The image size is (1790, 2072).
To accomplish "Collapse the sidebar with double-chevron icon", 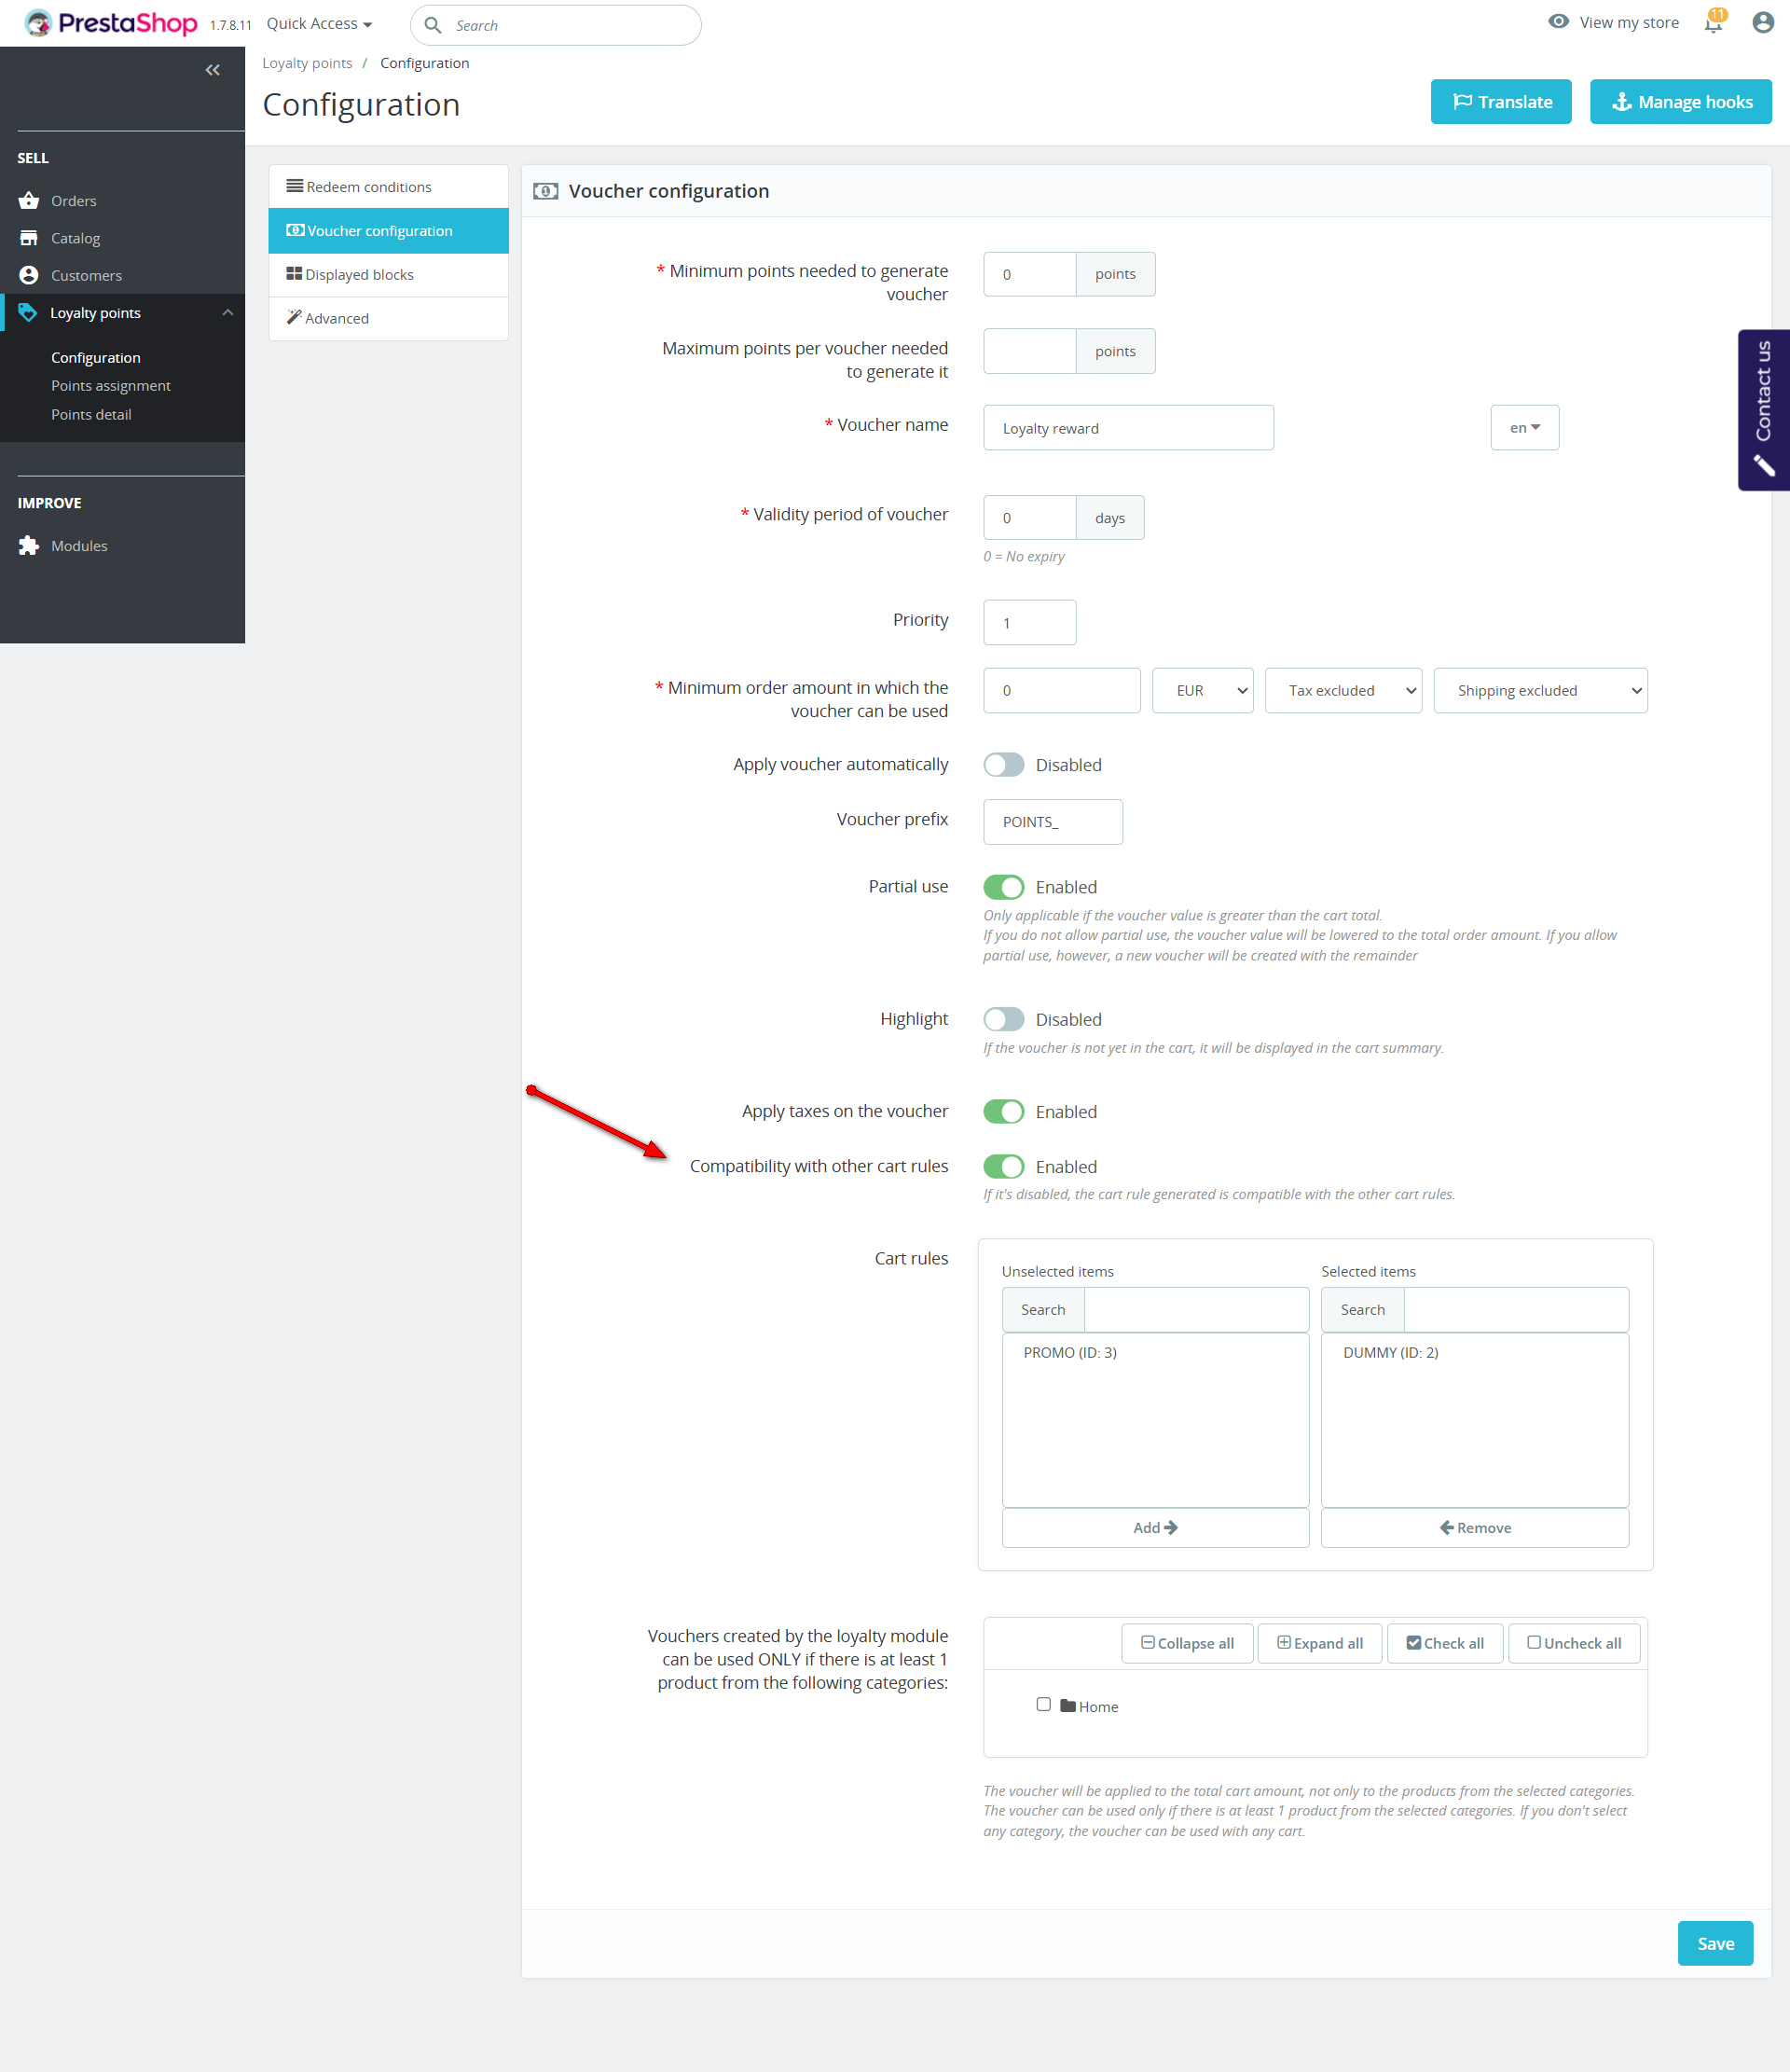I will tap(212, 70).
